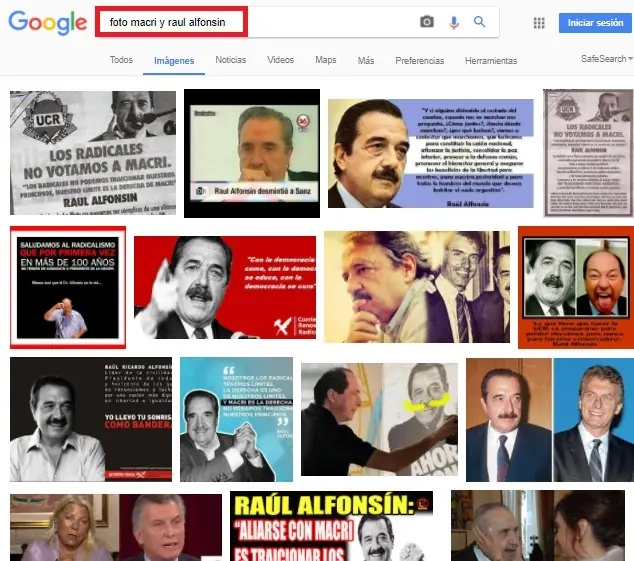This screenshot has width=634, height=561.
Task: Open thumbnail of blonde woman beside Macri
Action: [116, 527]
